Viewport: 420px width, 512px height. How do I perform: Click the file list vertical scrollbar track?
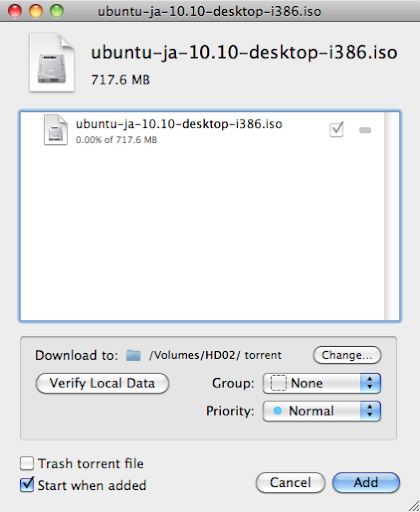[x=392, y=216]
